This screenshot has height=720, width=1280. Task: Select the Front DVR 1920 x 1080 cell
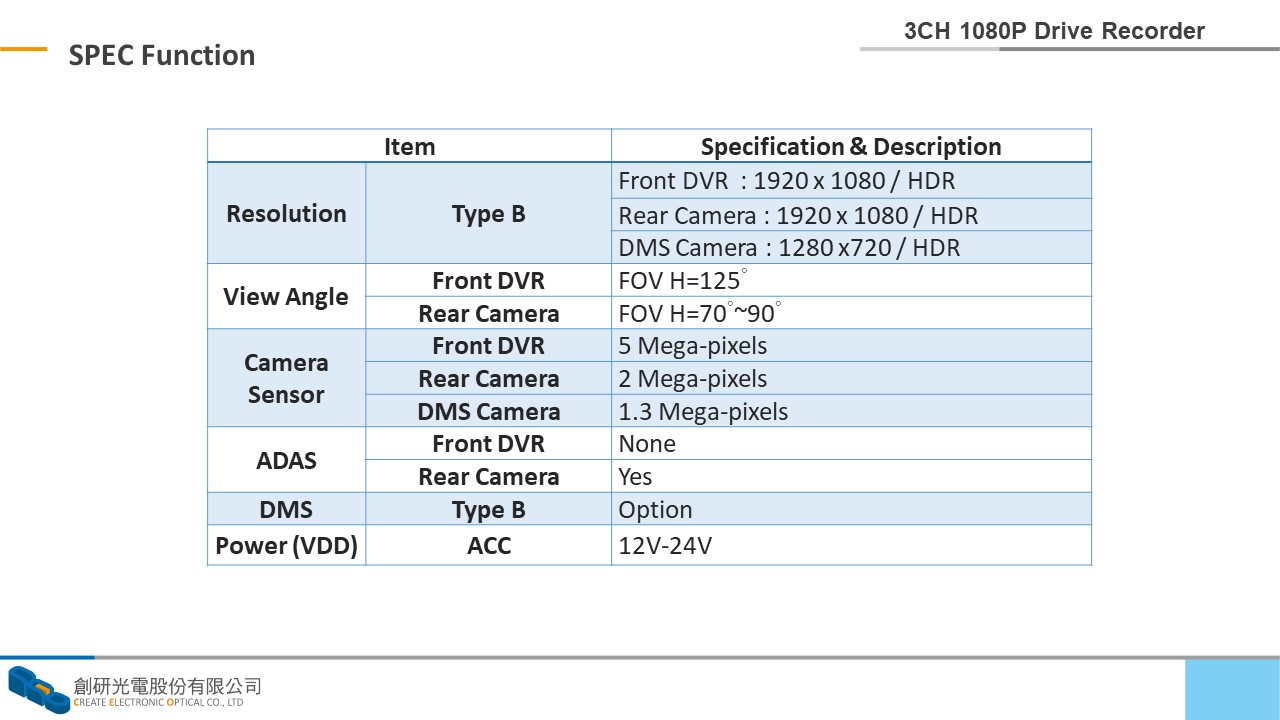pyautogui.click(x=851, y=181)
